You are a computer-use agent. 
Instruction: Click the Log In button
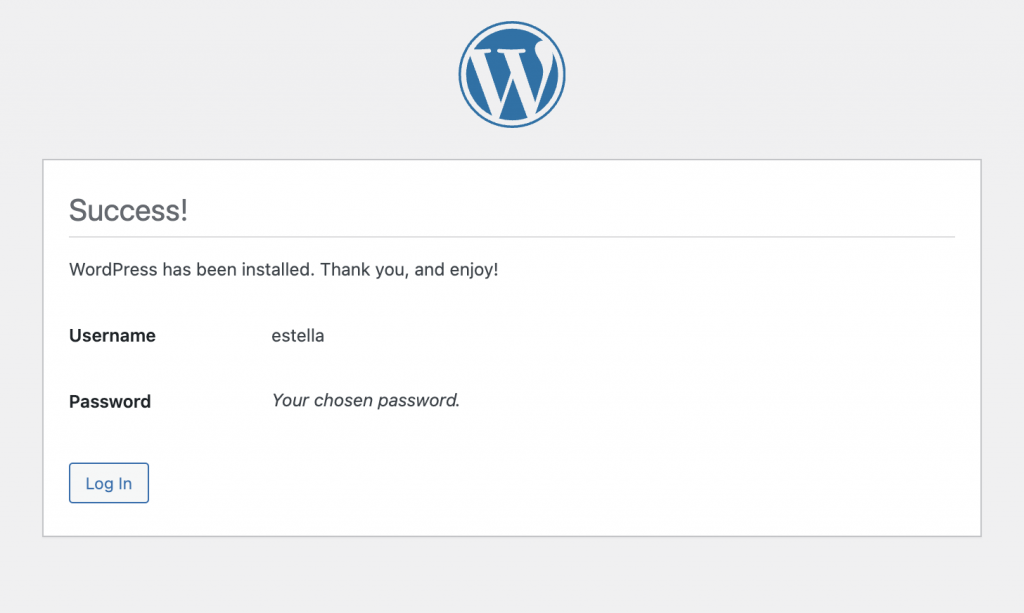[x=109, y=483]
